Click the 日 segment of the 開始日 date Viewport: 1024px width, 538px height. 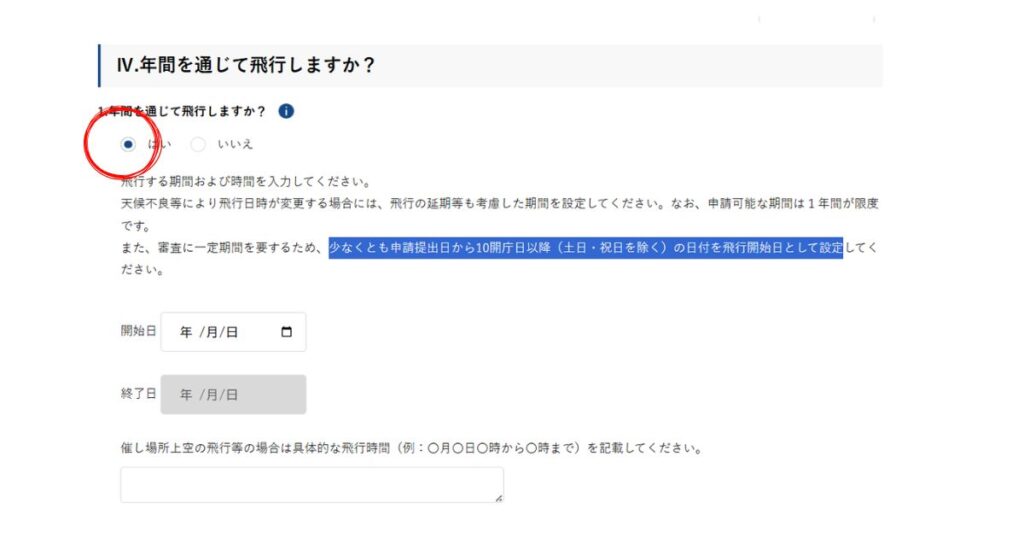tap(231, 332)
